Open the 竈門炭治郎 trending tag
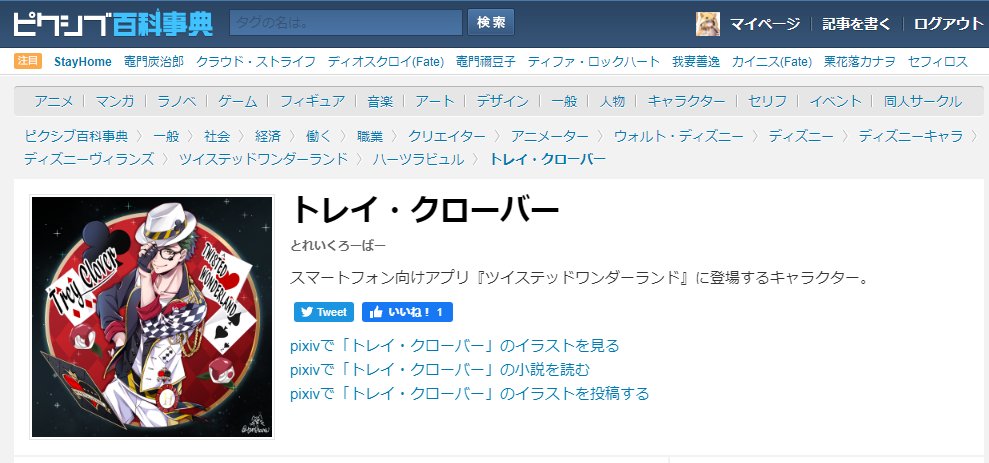 [154, 62]
